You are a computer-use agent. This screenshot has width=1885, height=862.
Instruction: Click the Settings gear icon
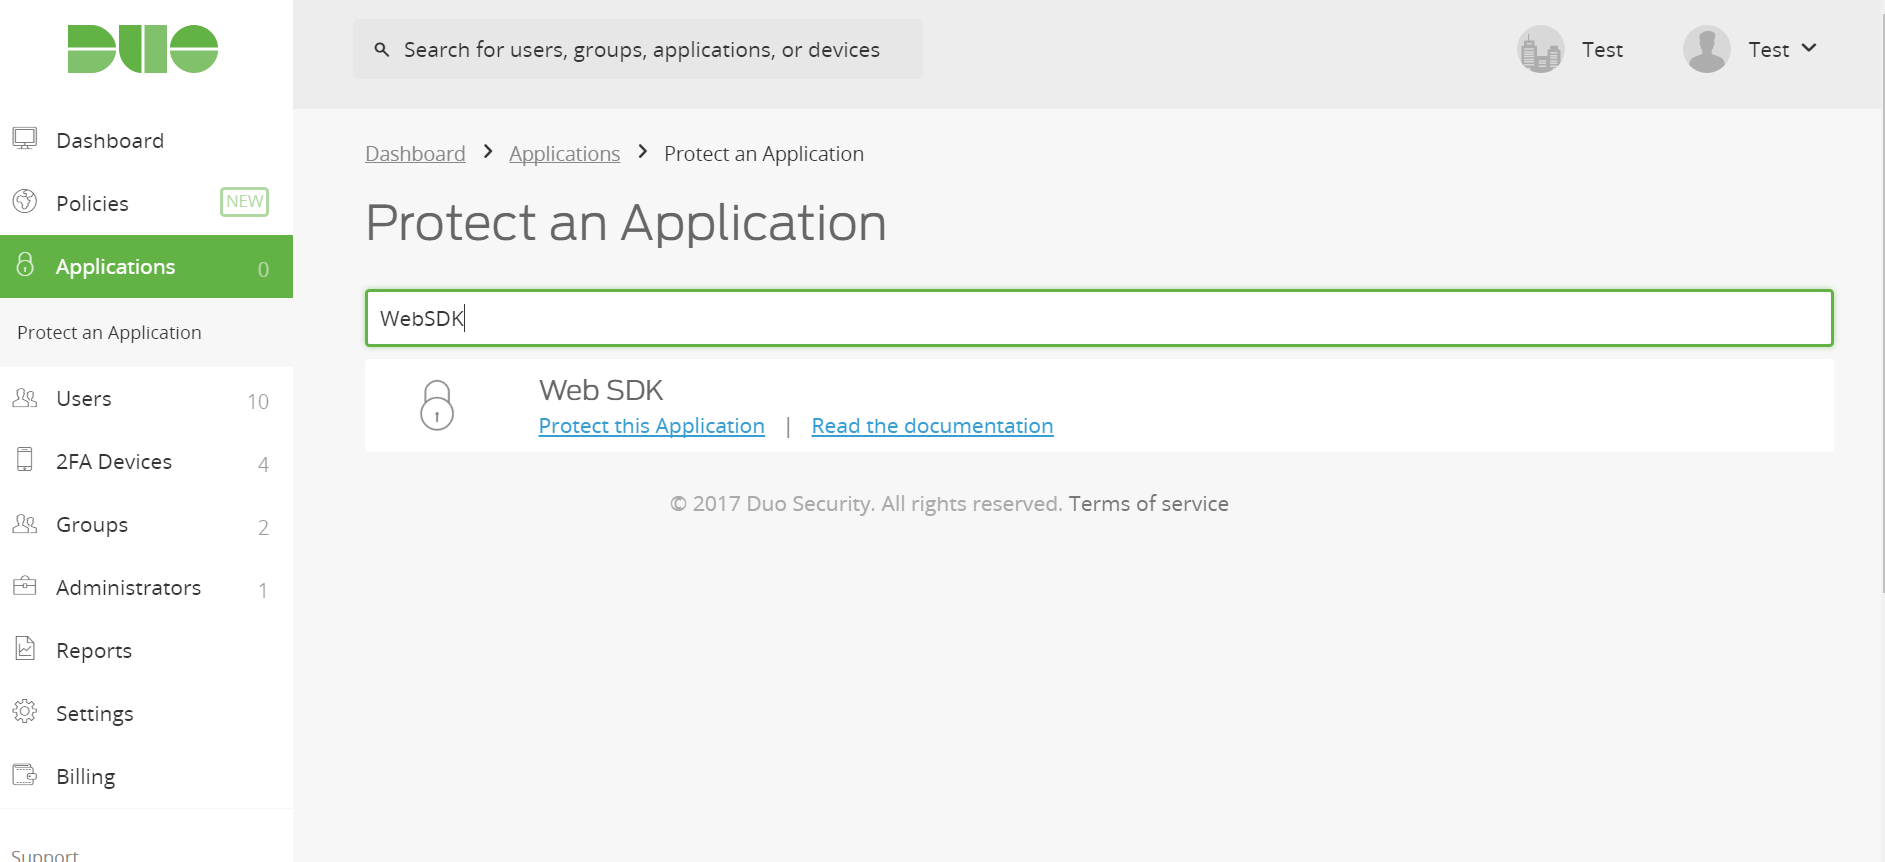(25, 712)
